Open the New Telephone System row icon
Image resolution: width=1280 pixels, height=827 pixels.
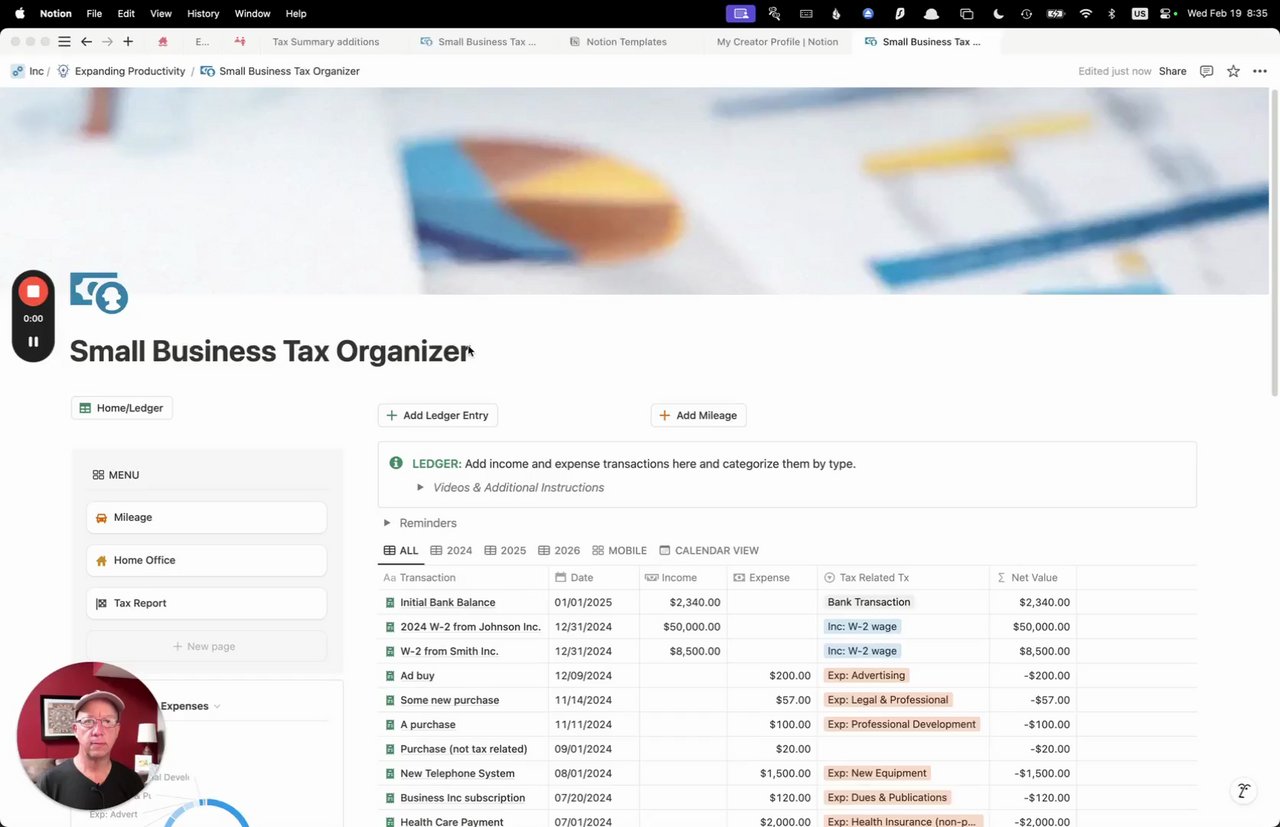coord(390,774)
